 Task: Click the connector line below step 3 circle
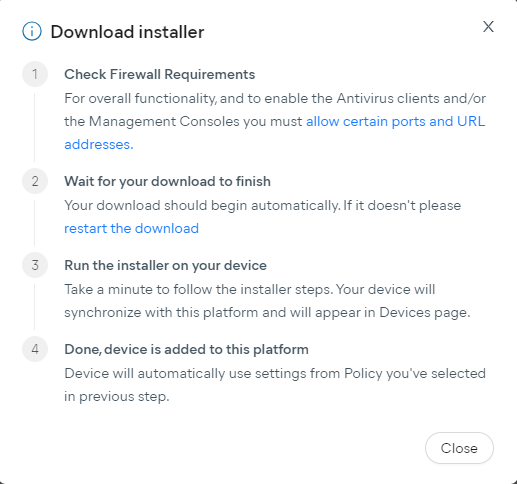[x=35, y=307]
